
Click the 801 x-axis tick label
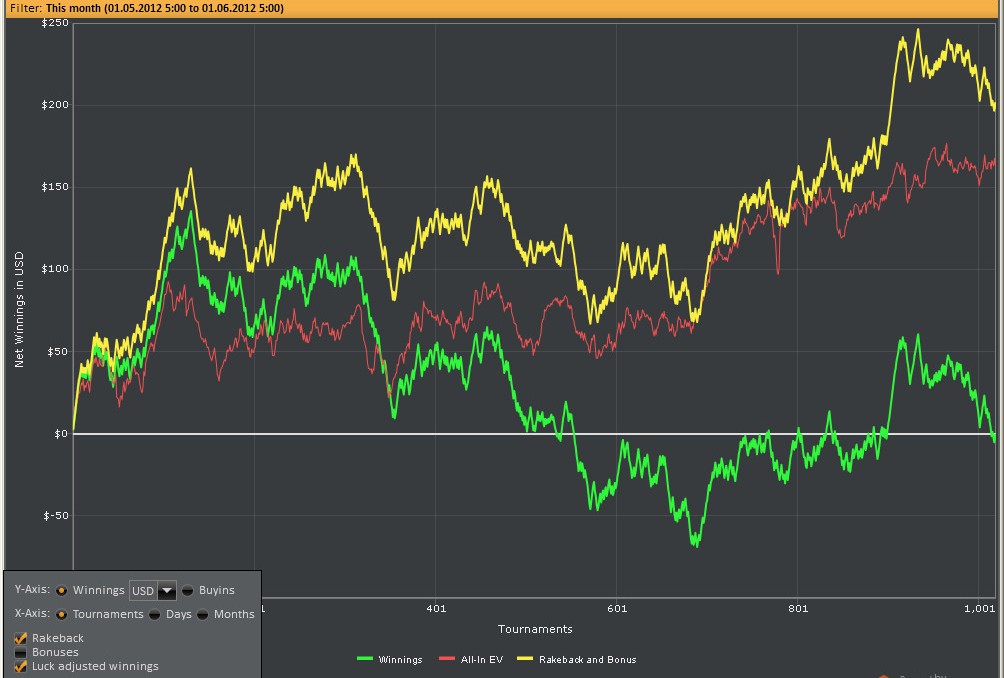pos(798,608)
